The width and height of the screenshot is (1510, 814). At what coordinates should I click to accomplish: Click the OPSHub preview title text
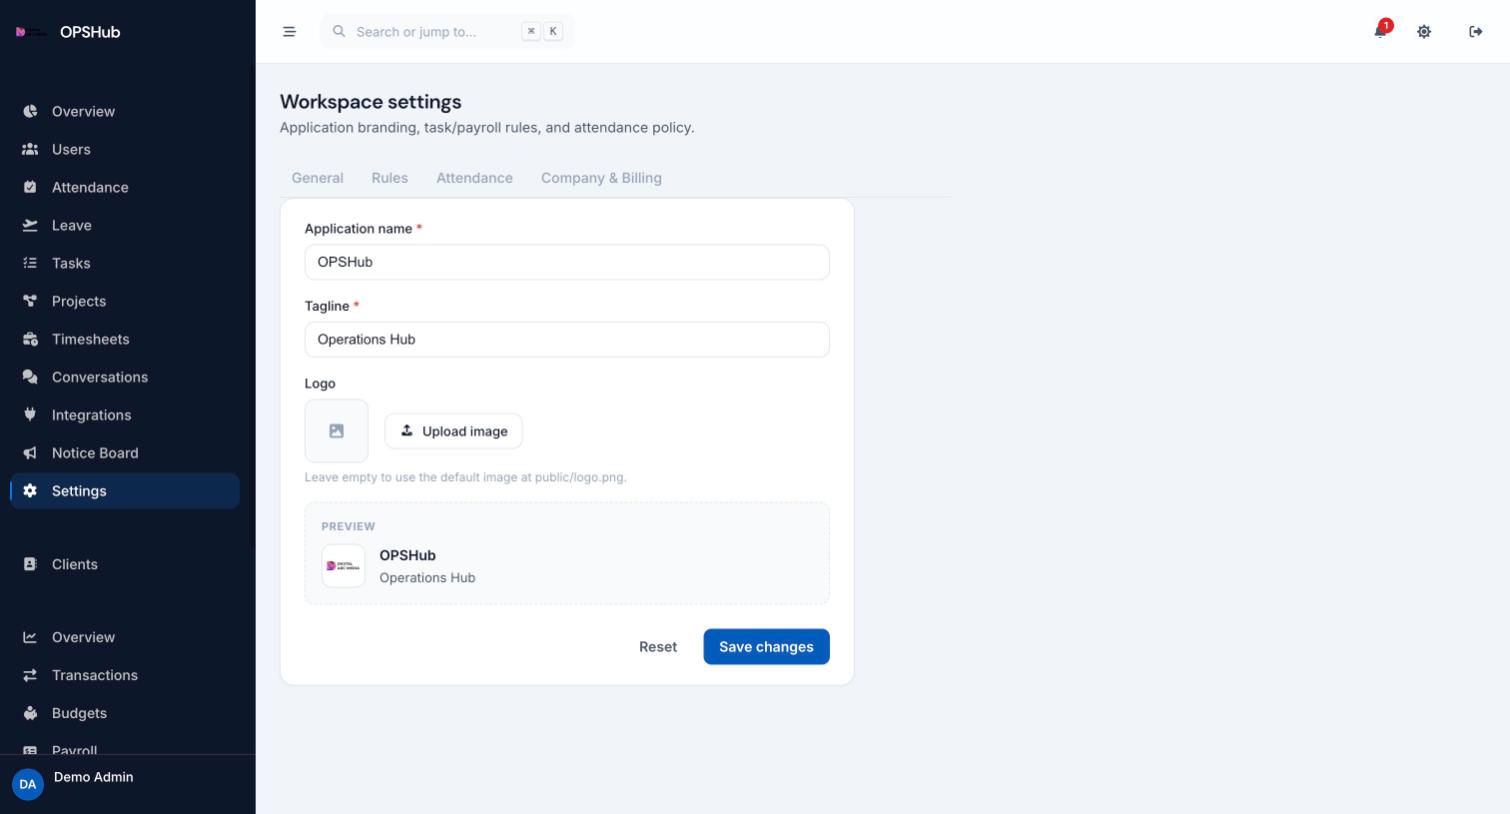[x=407, y=555]
